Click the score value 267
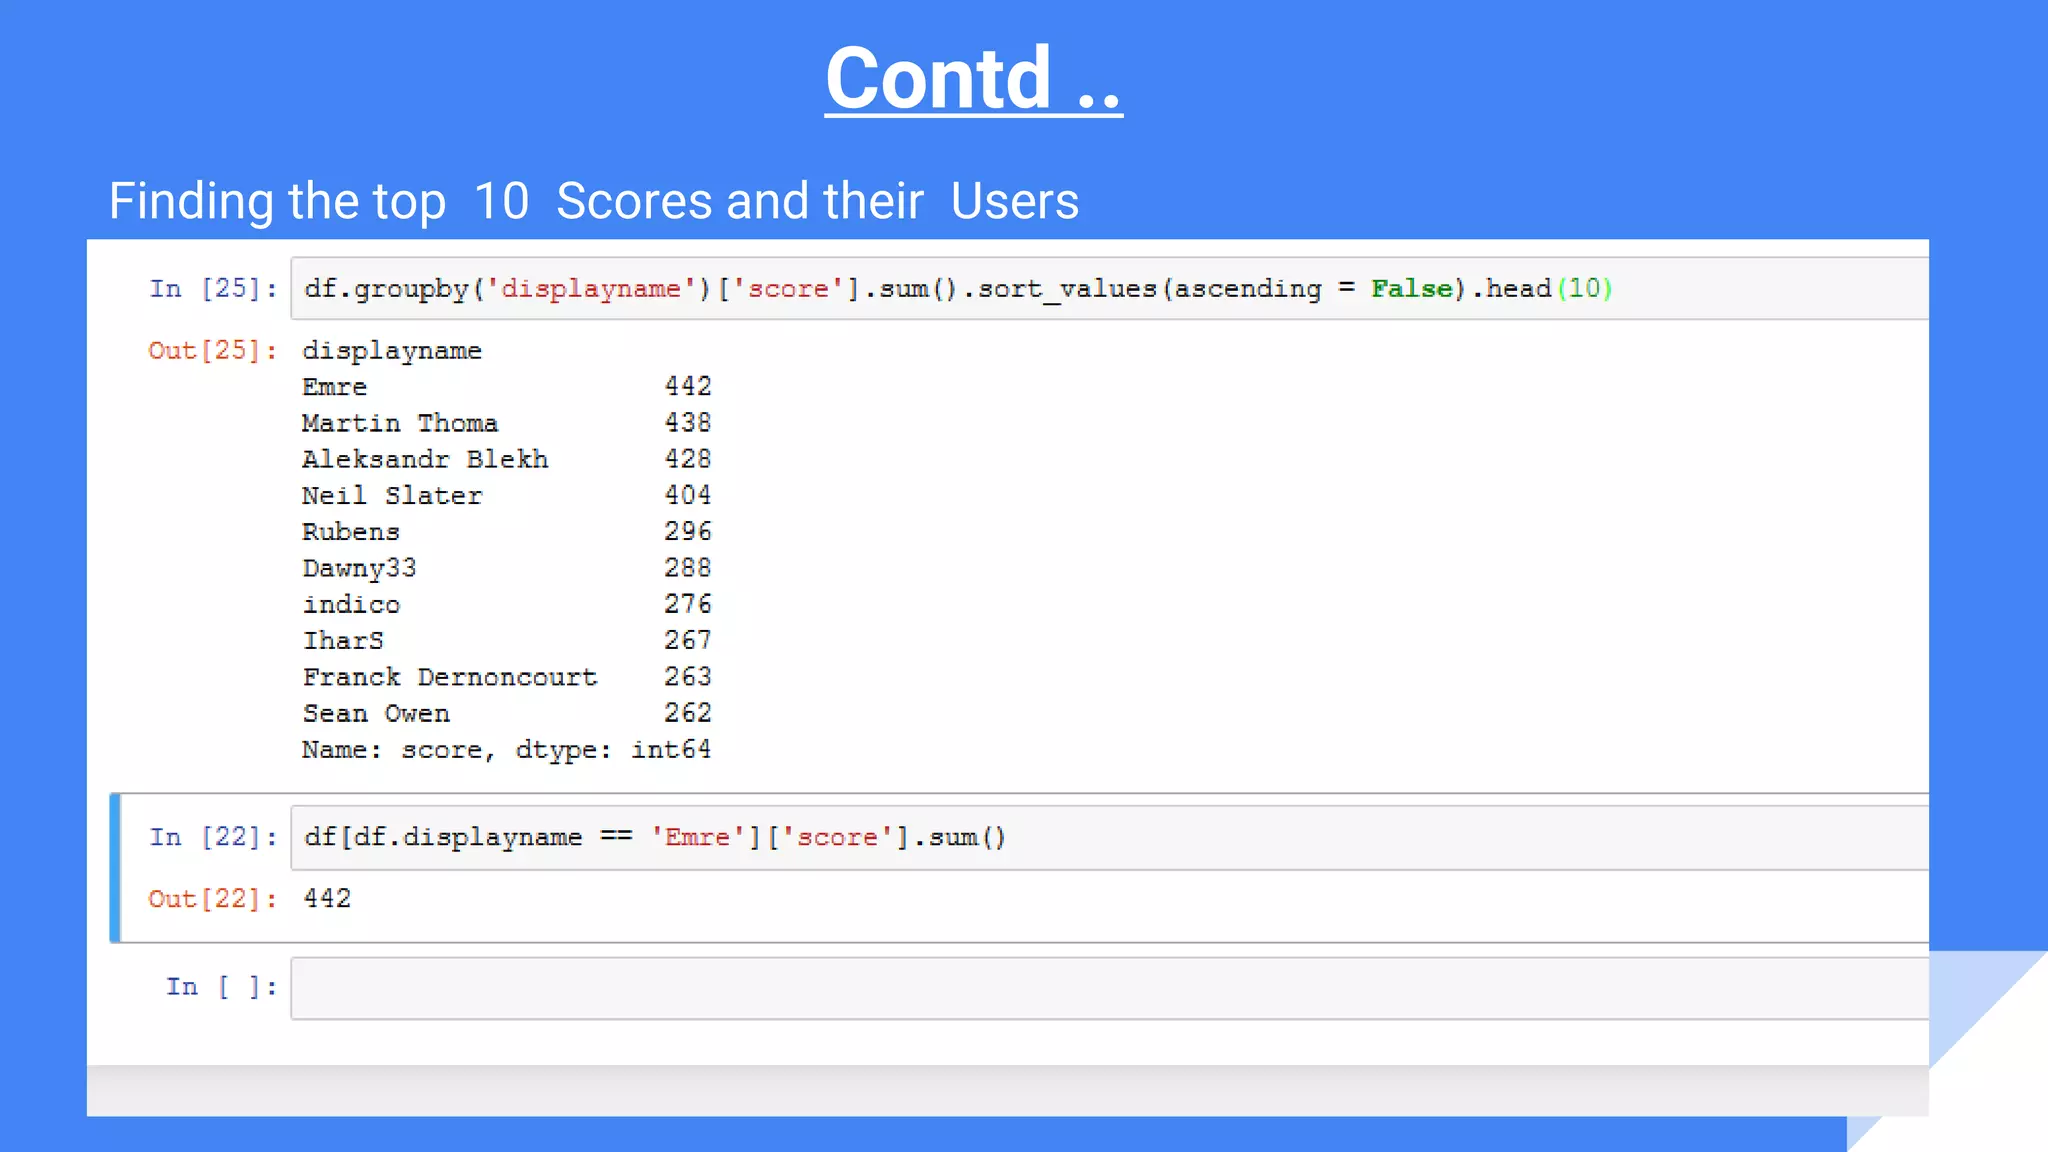Image resolution: width=2048 pixels, height=1152 pixels. click(x=688, y=640)
